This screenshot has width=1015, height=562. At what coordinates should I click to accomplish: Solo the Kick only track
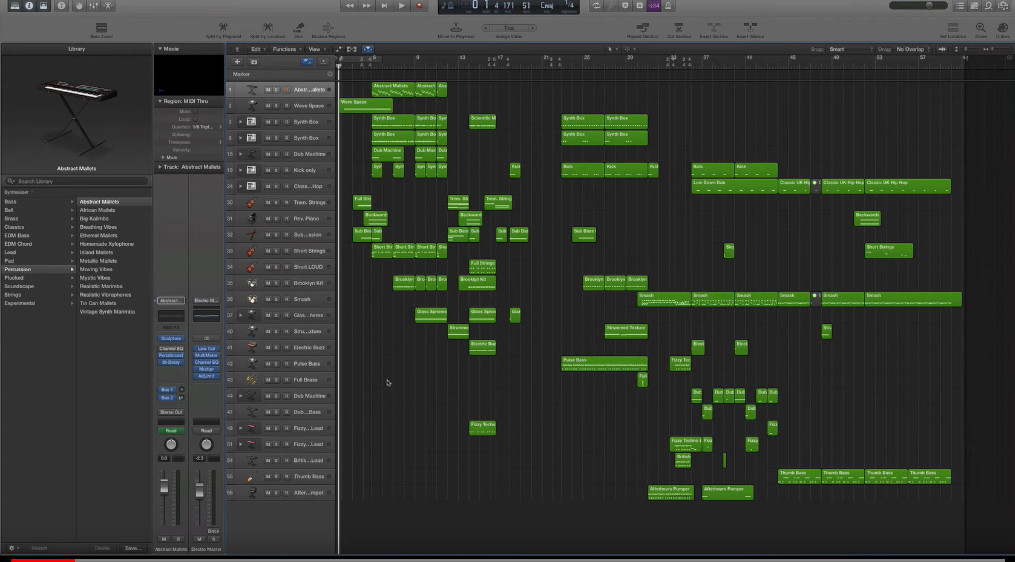coord(276,170)
